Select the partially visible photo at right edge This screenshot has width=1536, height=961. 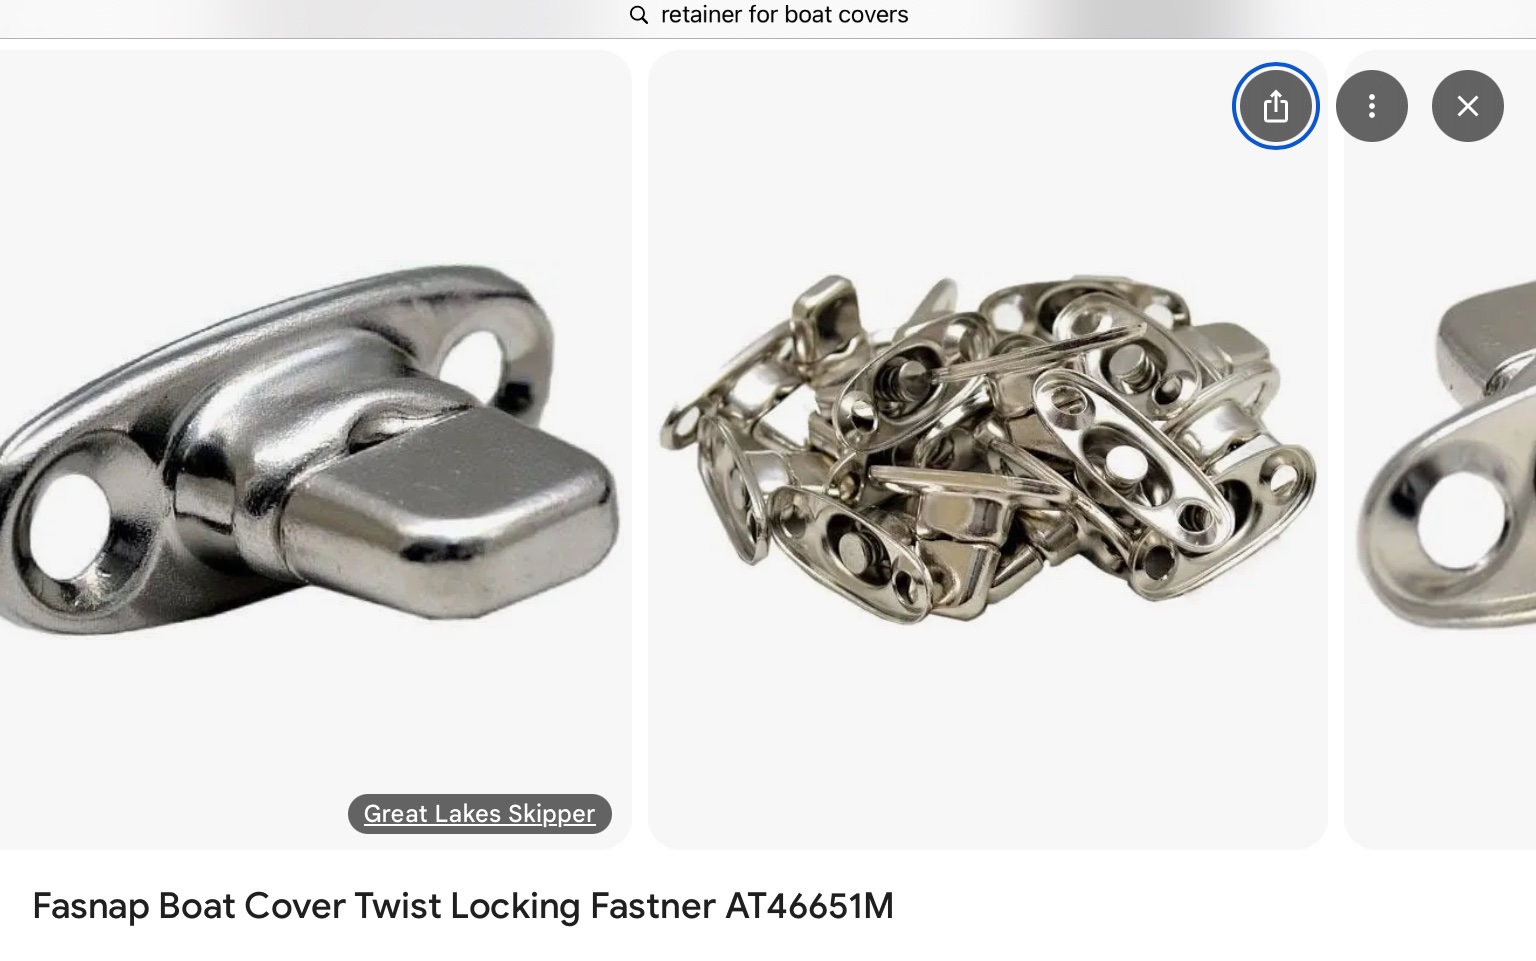1440,450
